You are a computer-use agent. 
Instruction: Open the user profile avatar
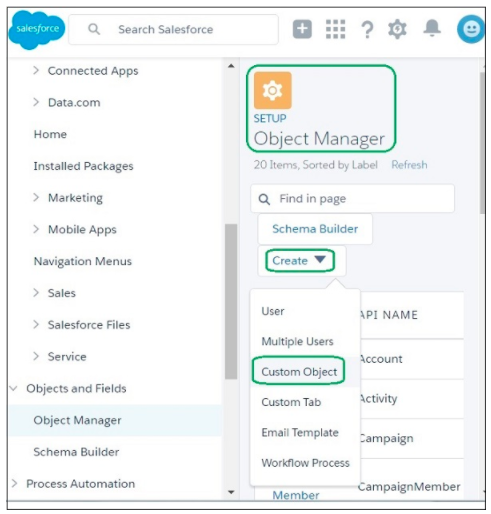(471, 29)
